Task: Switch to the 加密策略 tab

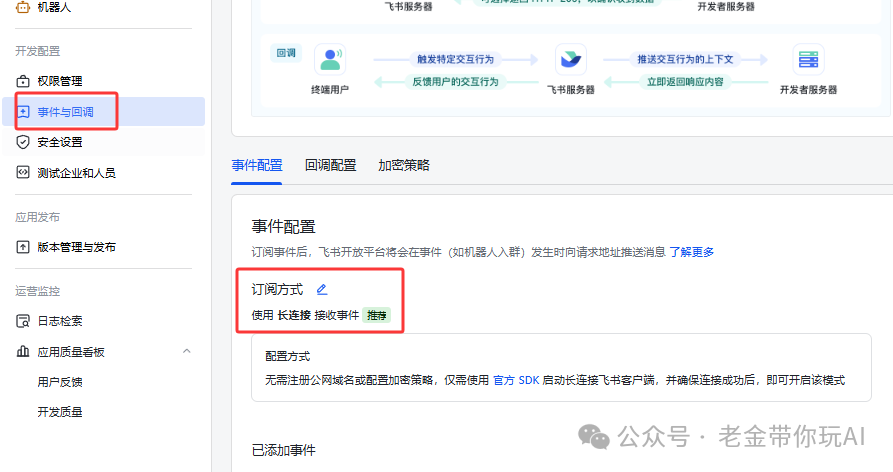Action: click(404, 165)
